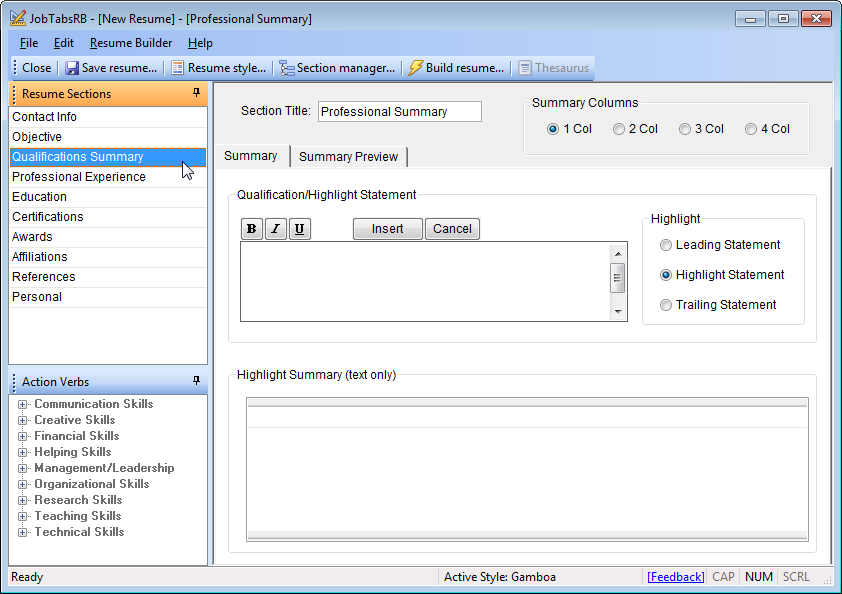The width and height of the screenshot is (842, 594).
Task: Click the Insert button
Action: 387,229
